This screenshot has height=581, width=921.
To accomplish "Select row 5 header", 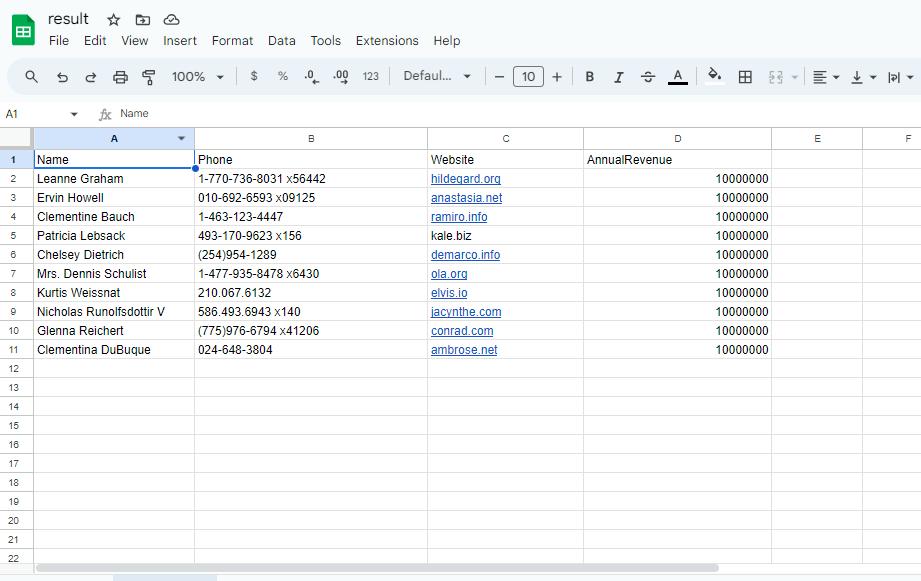I will [16, 236].
